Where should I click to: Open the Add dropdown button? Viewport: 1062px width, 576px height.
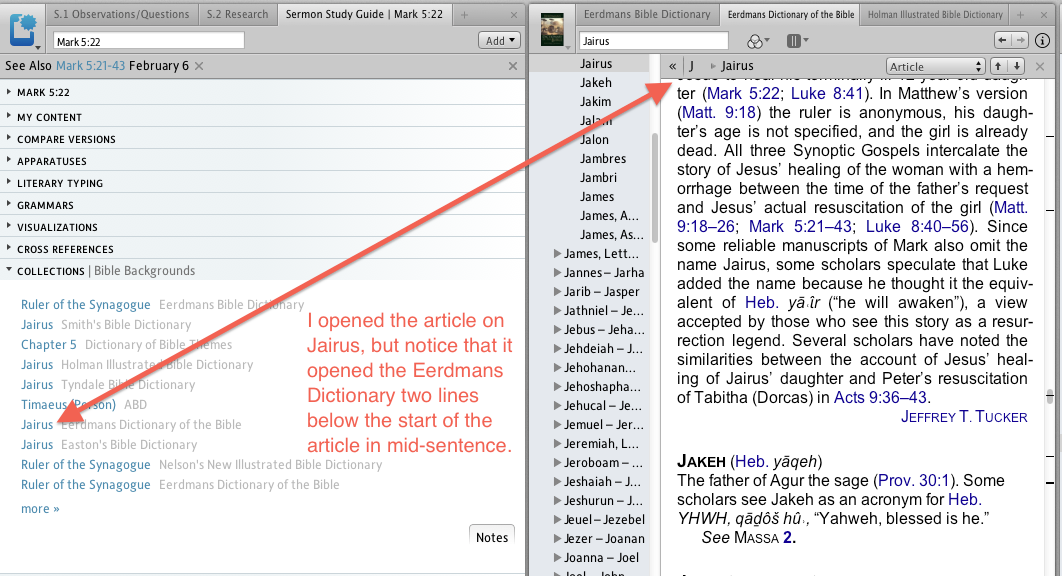tap(499, 41)
